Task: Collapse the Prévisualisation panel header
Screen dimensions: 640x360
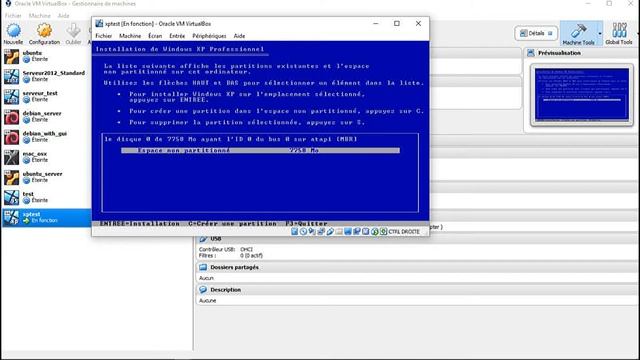Action: 582,53
